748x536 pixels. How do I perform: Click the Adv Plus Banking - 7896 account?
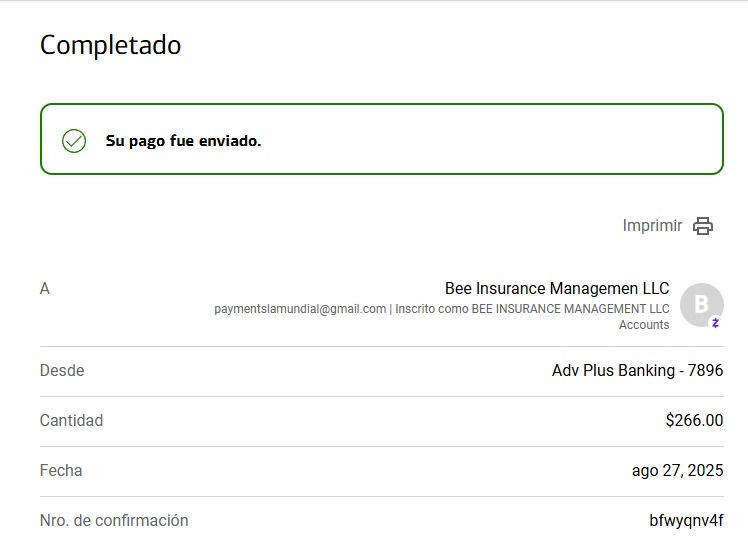637,371
